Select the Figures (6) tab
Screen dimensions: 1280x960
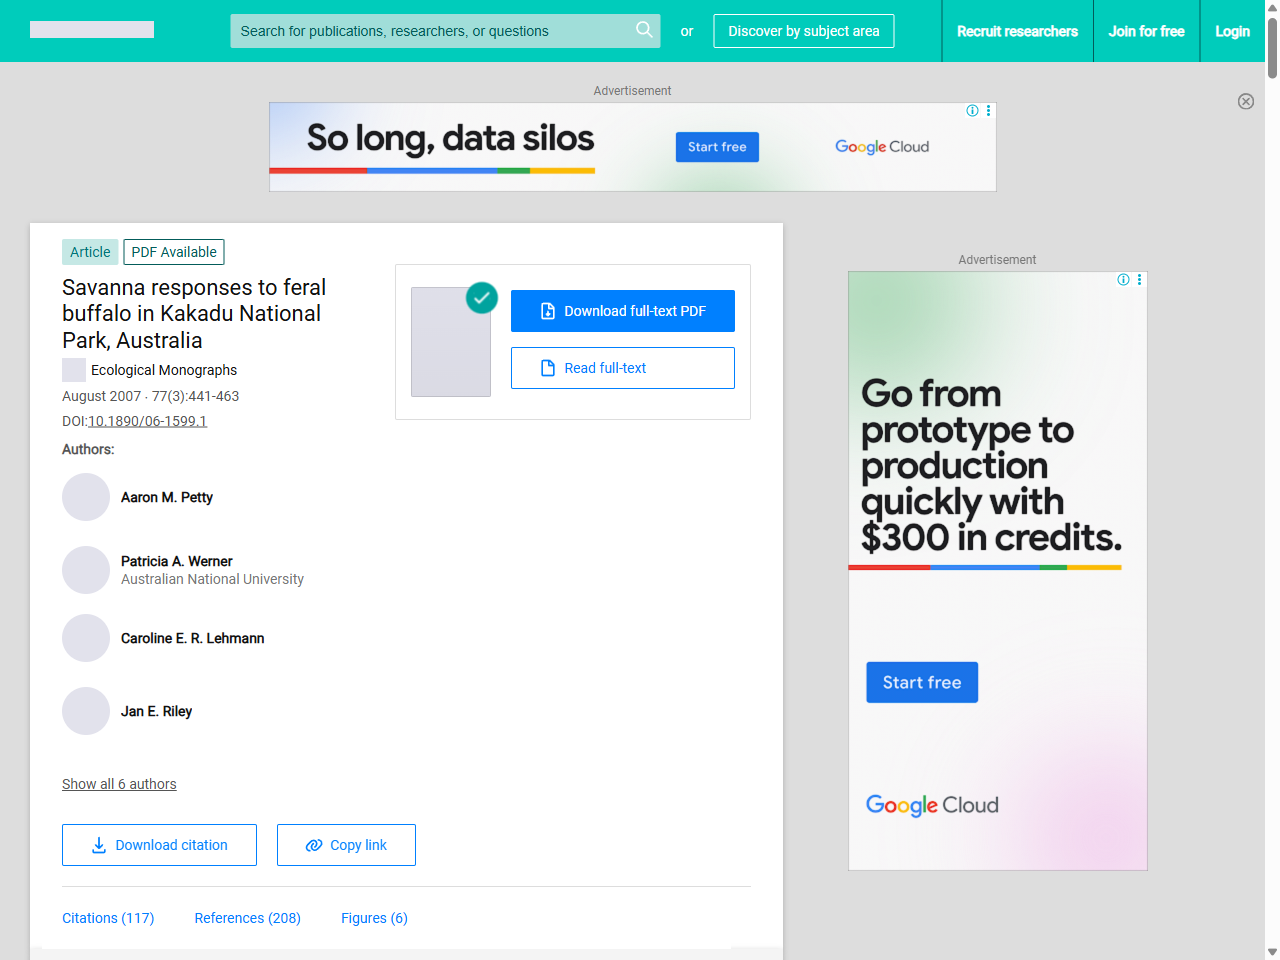(x=374, y=918)
